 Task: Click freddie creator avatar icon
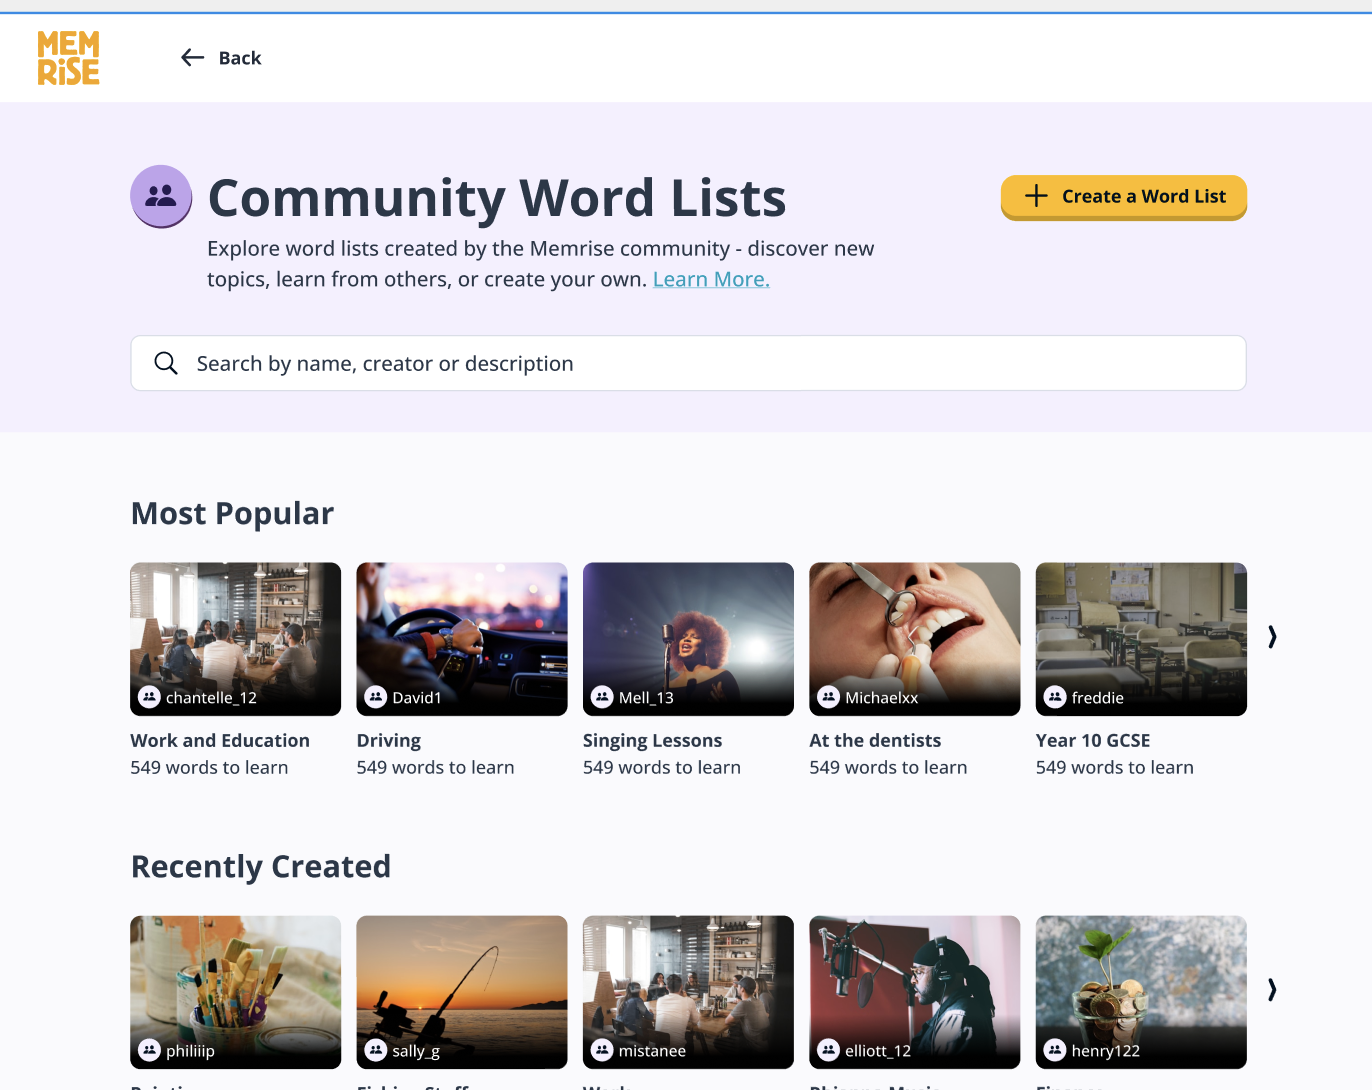pyautogui.click(x=1055, y=697)
